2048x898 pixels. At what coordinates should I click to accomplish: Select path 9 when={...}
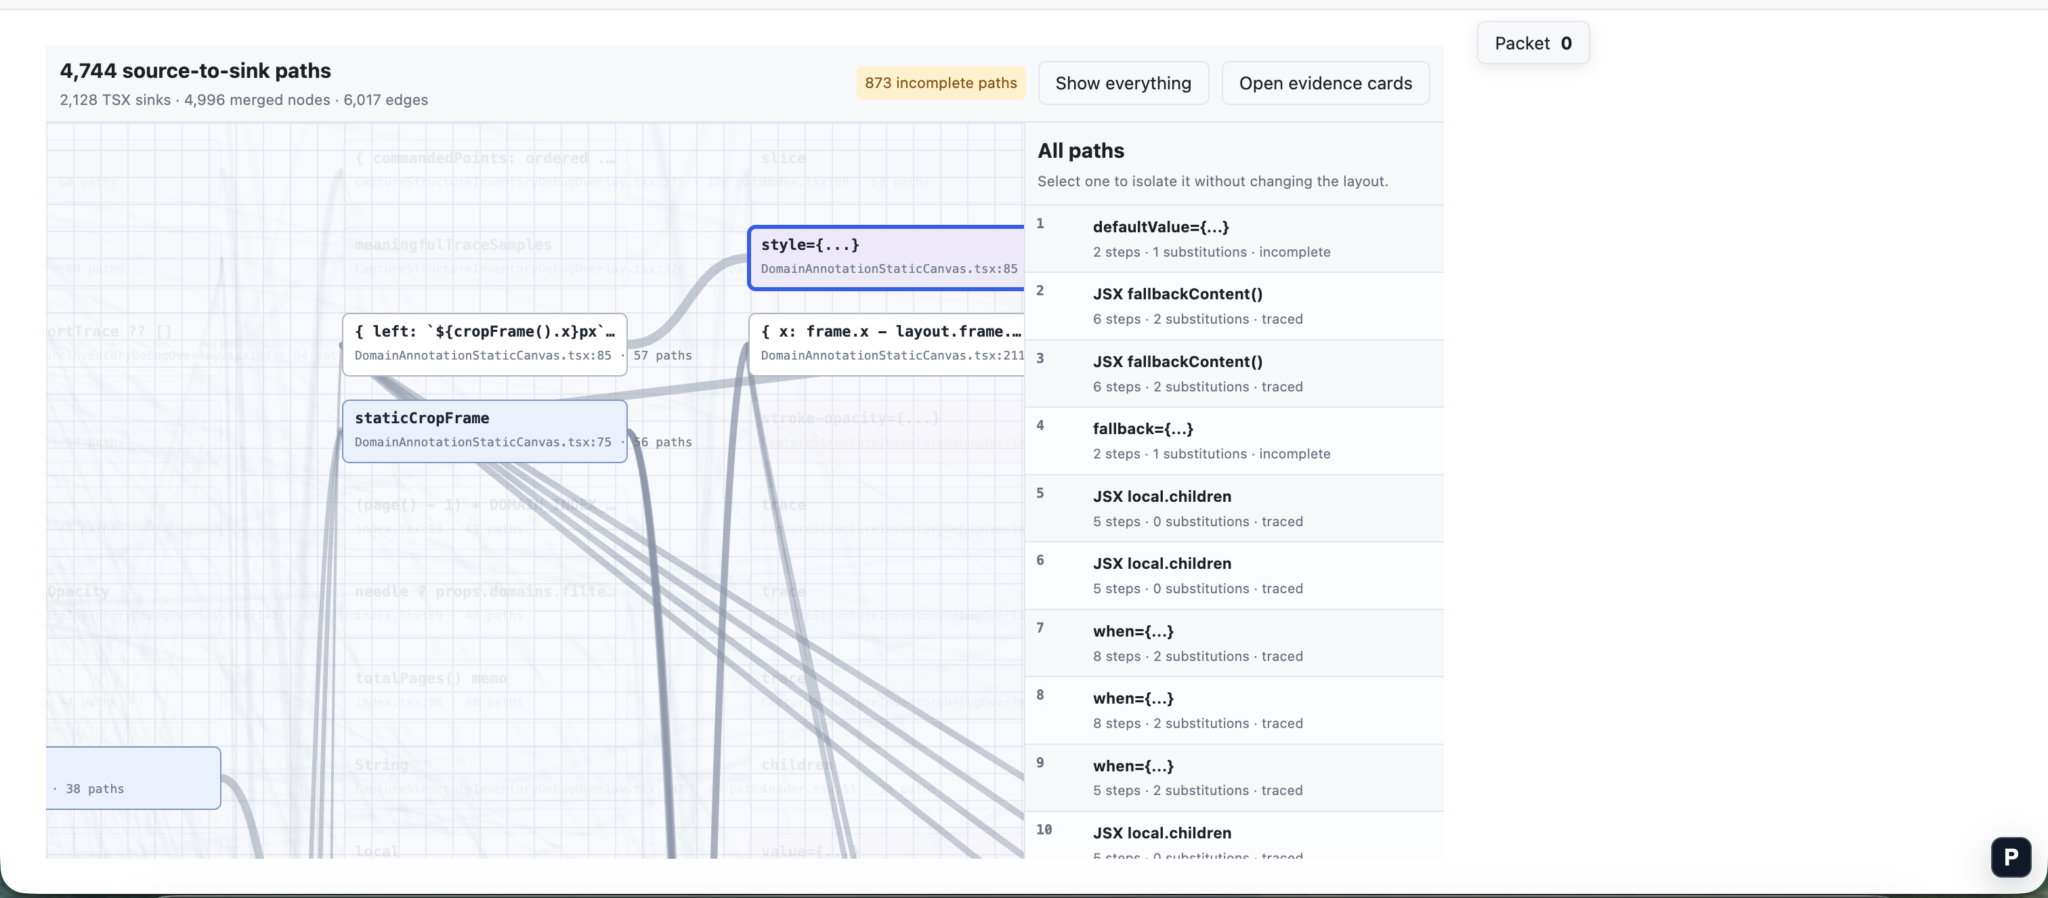coord(1234,778)
